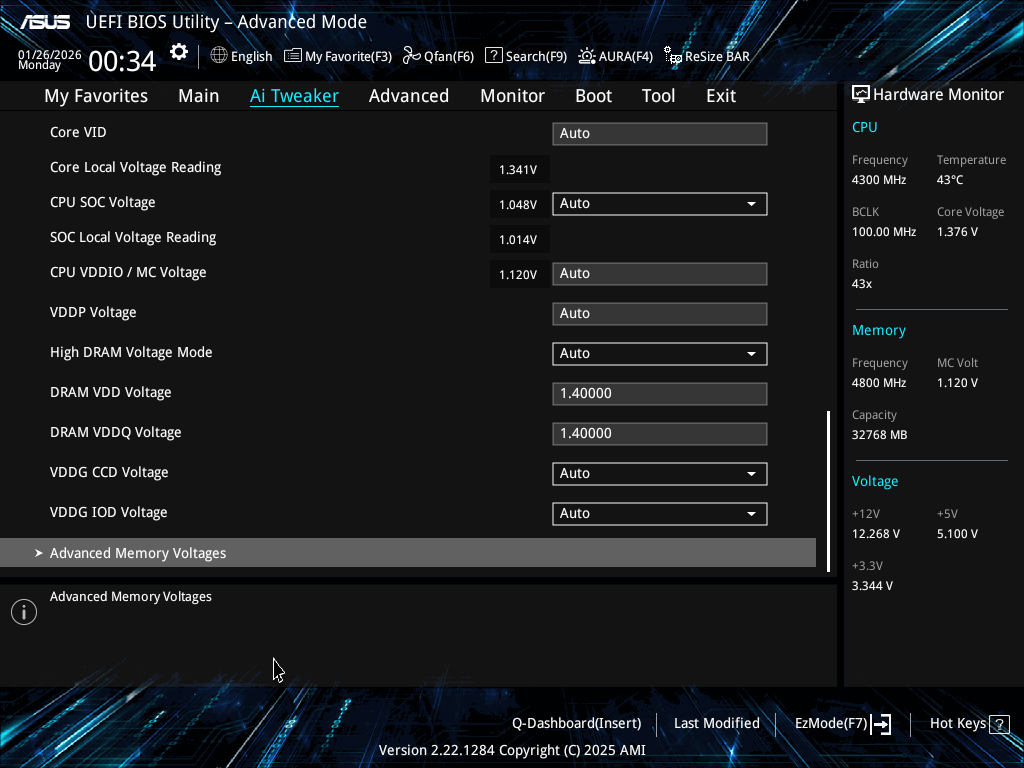Click the settings gear icon
1024x768 pixels.
coord(179,52)
